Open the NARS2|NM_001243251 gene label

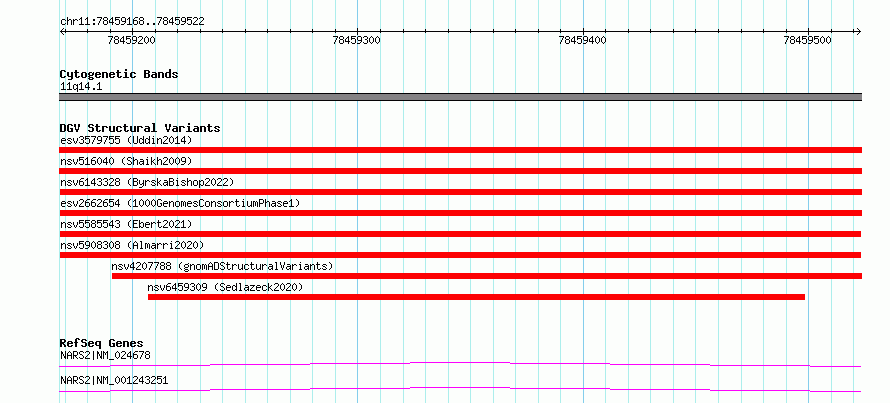[x=114, y=380]
